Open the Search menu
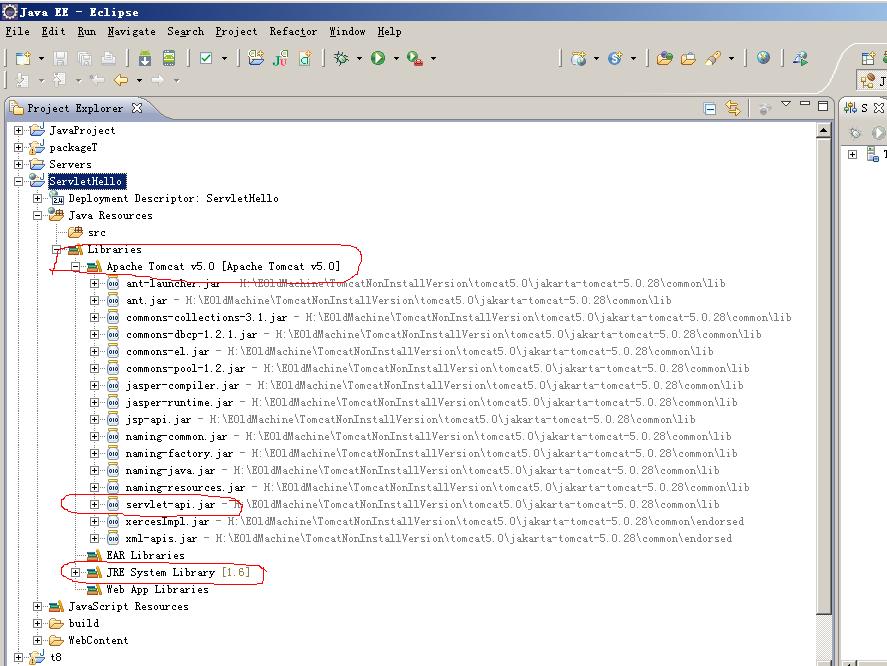The image size is (887, 666). pyautogui.click(x=185, y=32)
